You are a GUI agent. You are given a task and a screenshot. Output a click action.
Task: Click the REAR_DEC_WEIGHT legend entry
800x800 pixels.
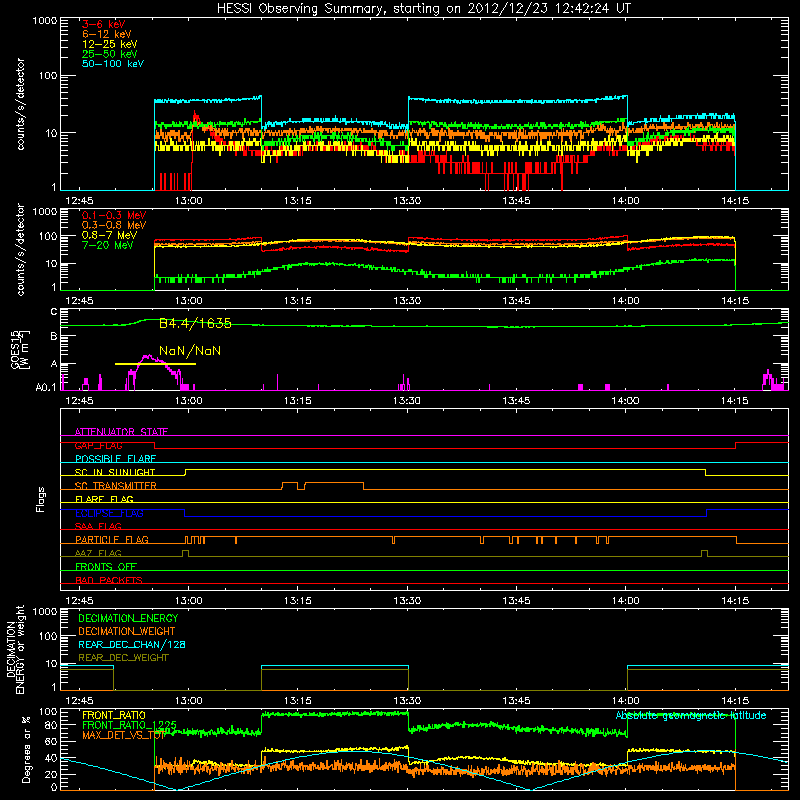tap(123, 658)
